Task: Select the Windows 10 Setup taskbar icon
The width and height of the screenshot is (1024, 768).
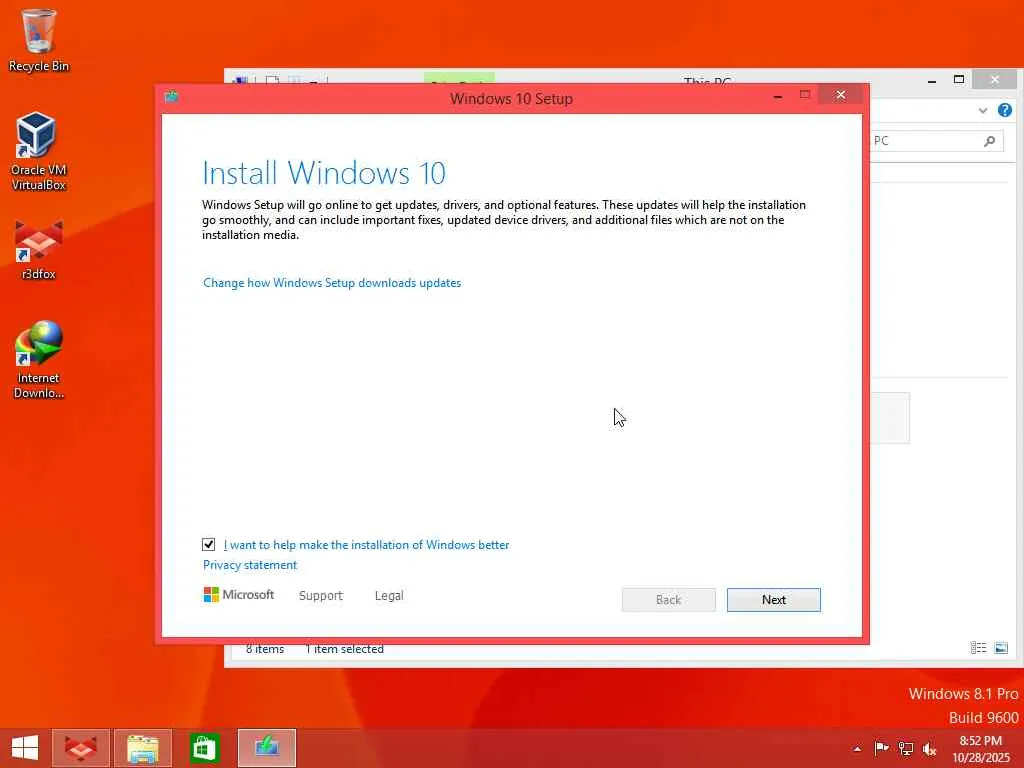Action: tap(267, 748)
